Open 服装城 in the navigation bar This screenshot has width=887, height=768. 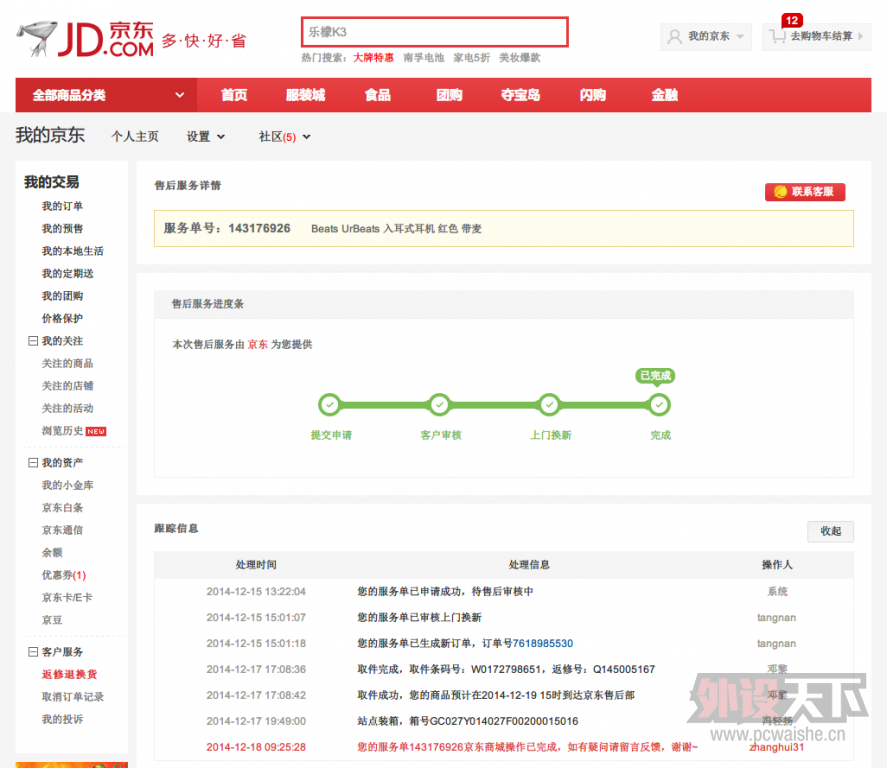[305, 95]
